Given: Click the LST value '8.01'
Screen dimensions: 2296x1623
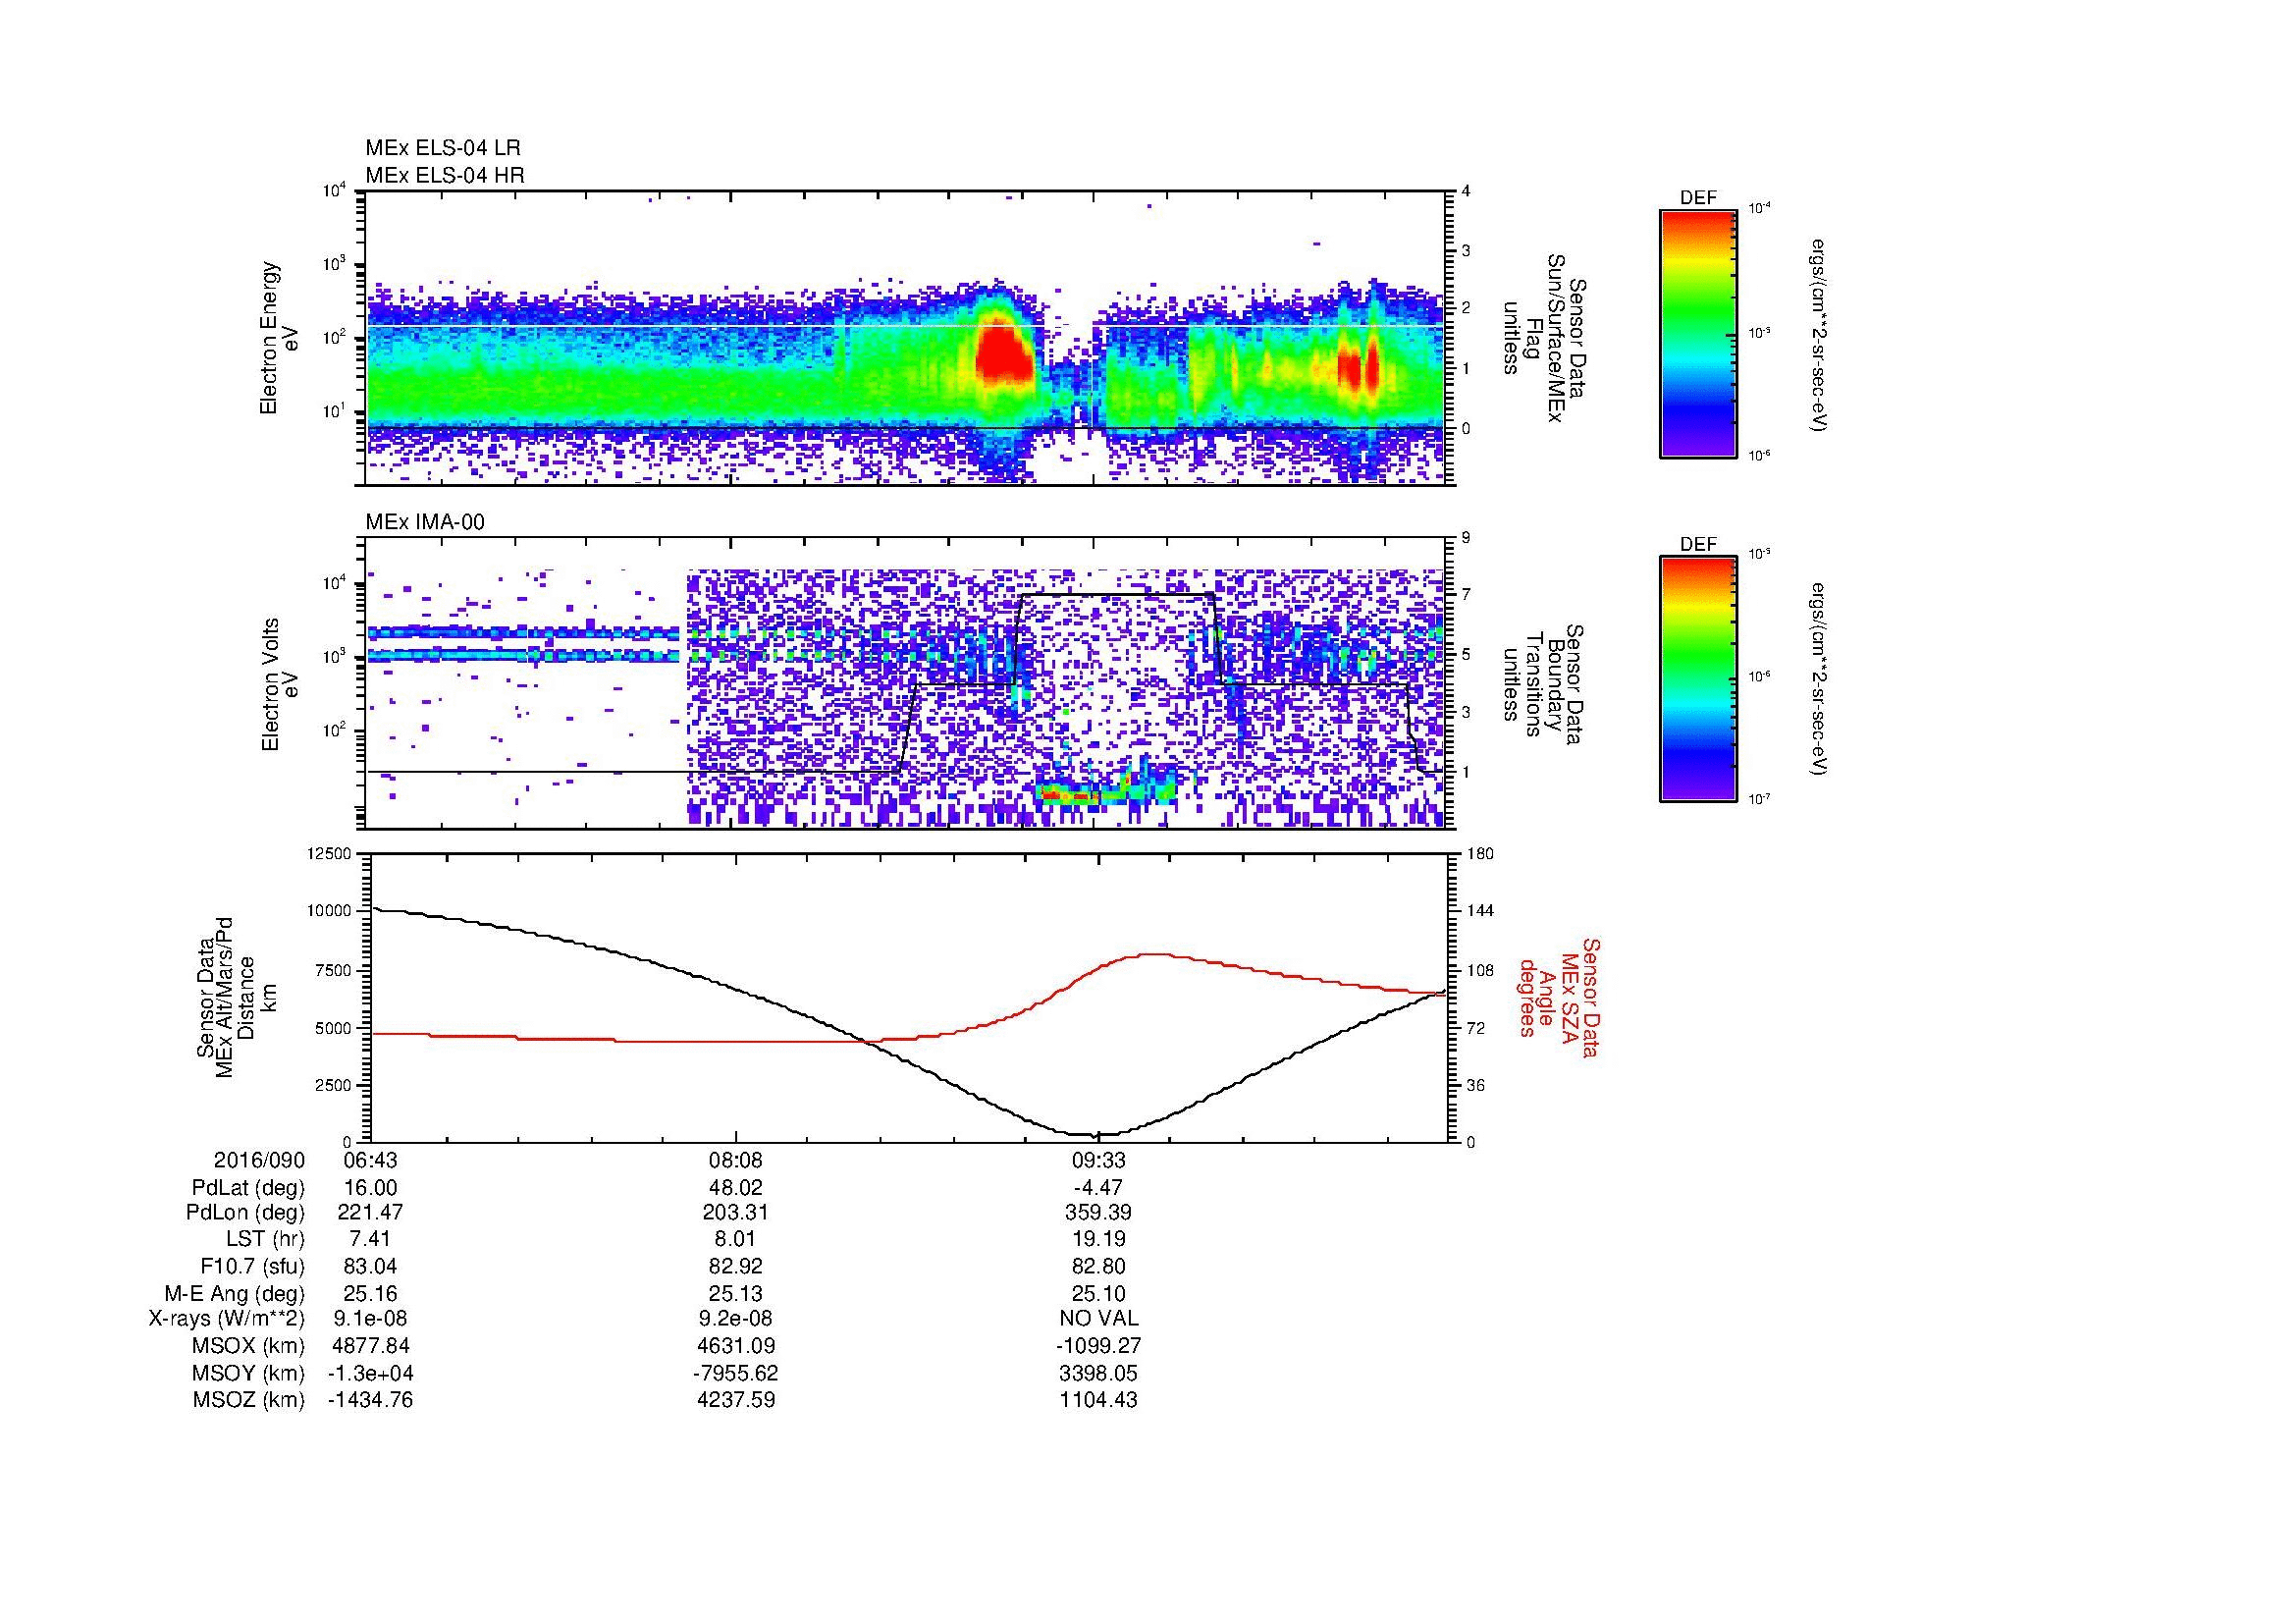Looking at the screenshot, I should pyautogui.click(x=736, y=1239).
